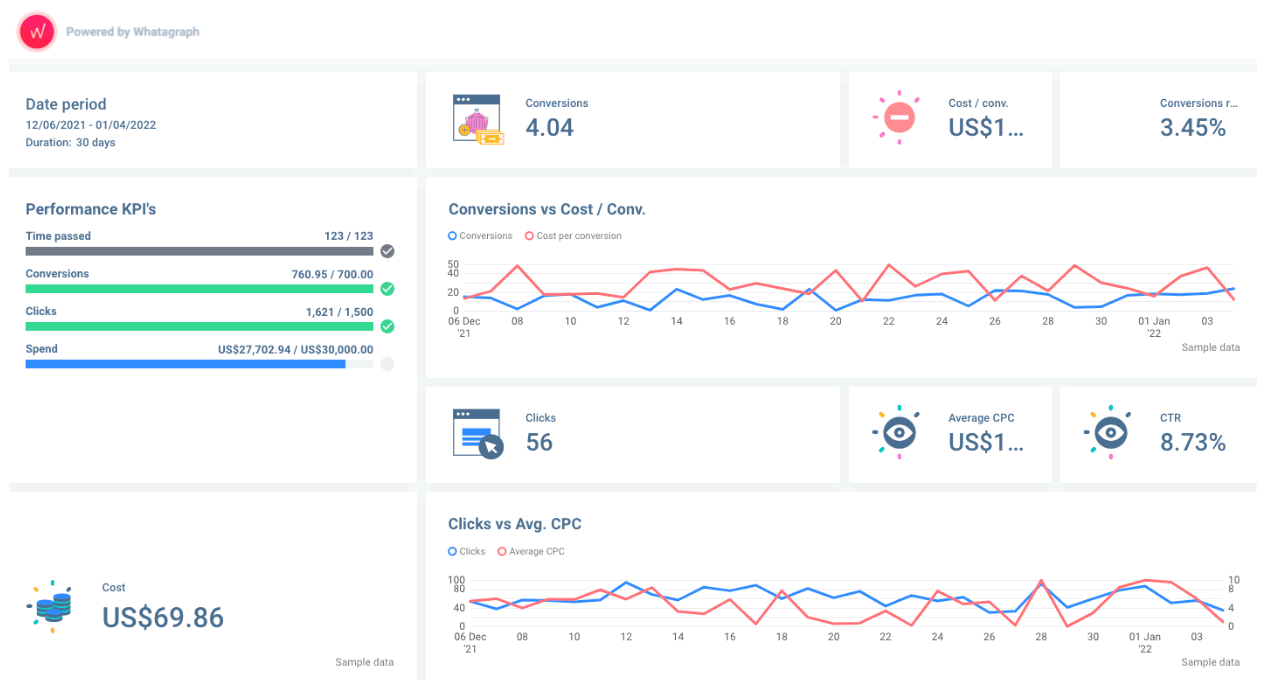Click the Date period heading
The image size is (1263, 680).
(65, 104)
